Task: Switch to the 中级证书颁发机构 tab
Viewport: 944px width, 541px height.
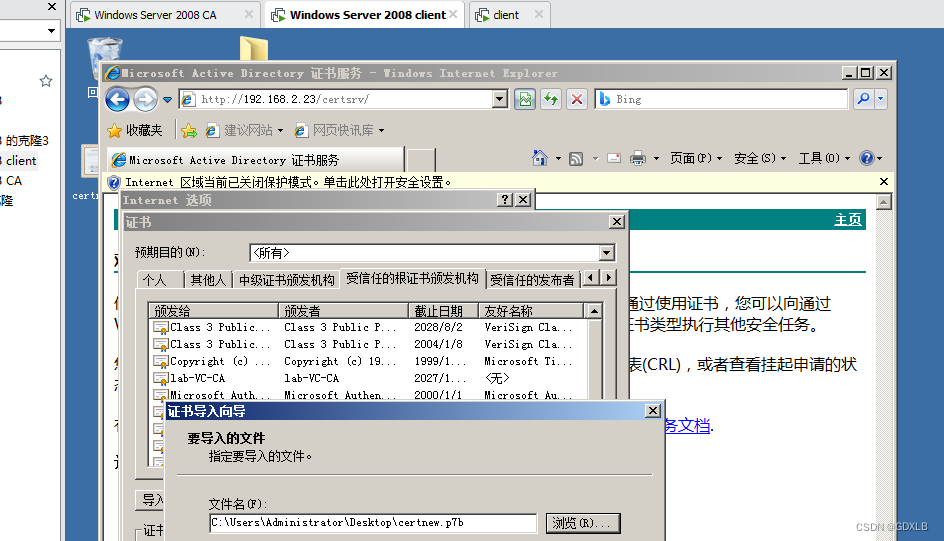Action: click(x=287, y=280)
